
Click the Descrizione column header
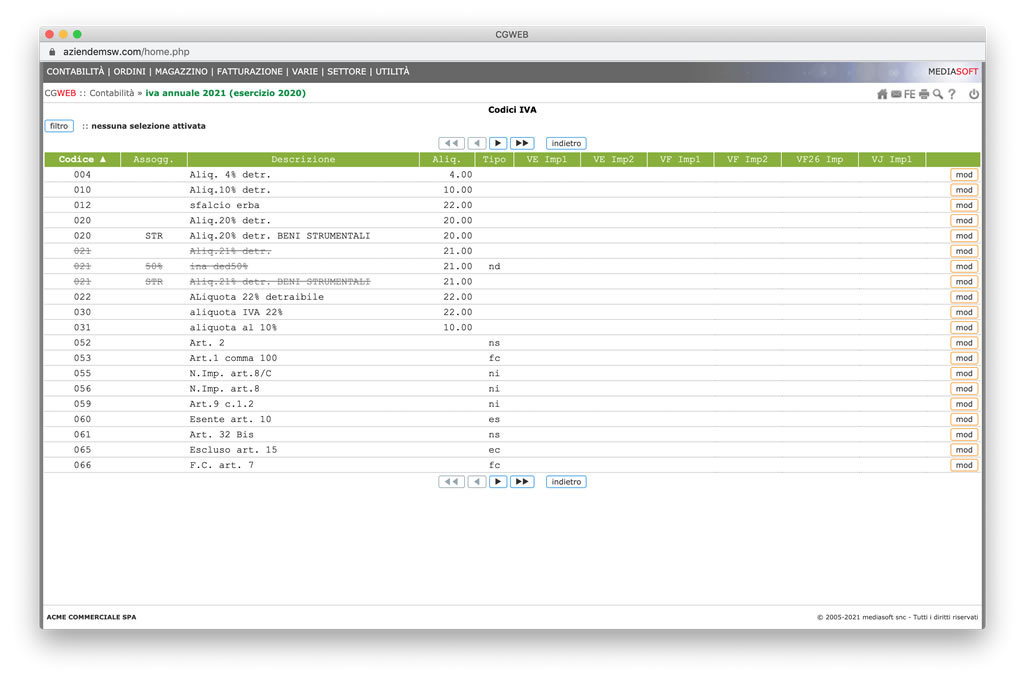[303, 159]
